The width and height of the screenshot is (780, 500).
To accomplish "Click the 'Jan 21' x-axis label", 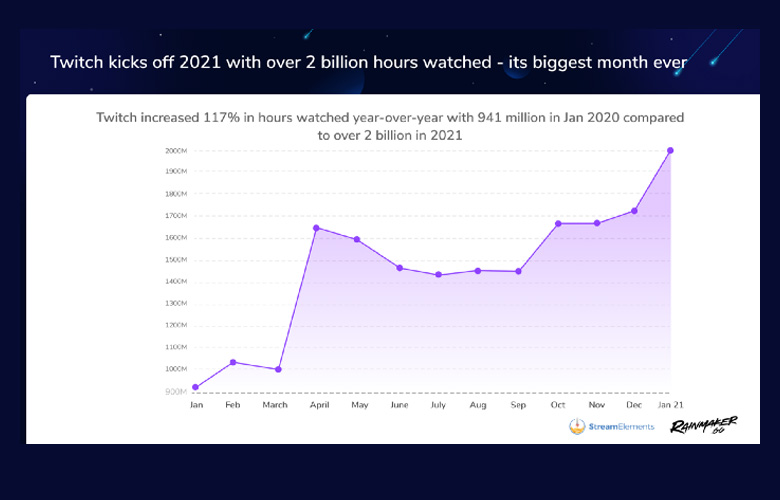I will pyautogui.click(x=671, y=404).
